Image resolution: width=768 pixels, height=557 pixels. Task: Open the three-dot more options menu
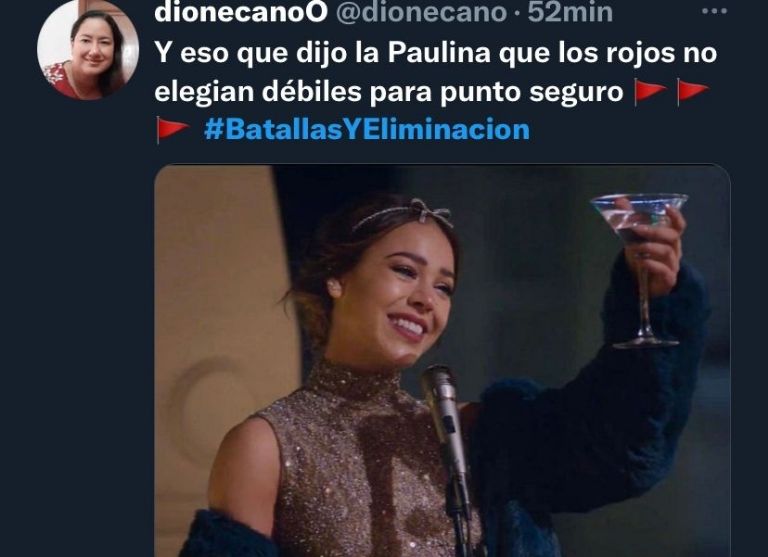pos(714,11)
